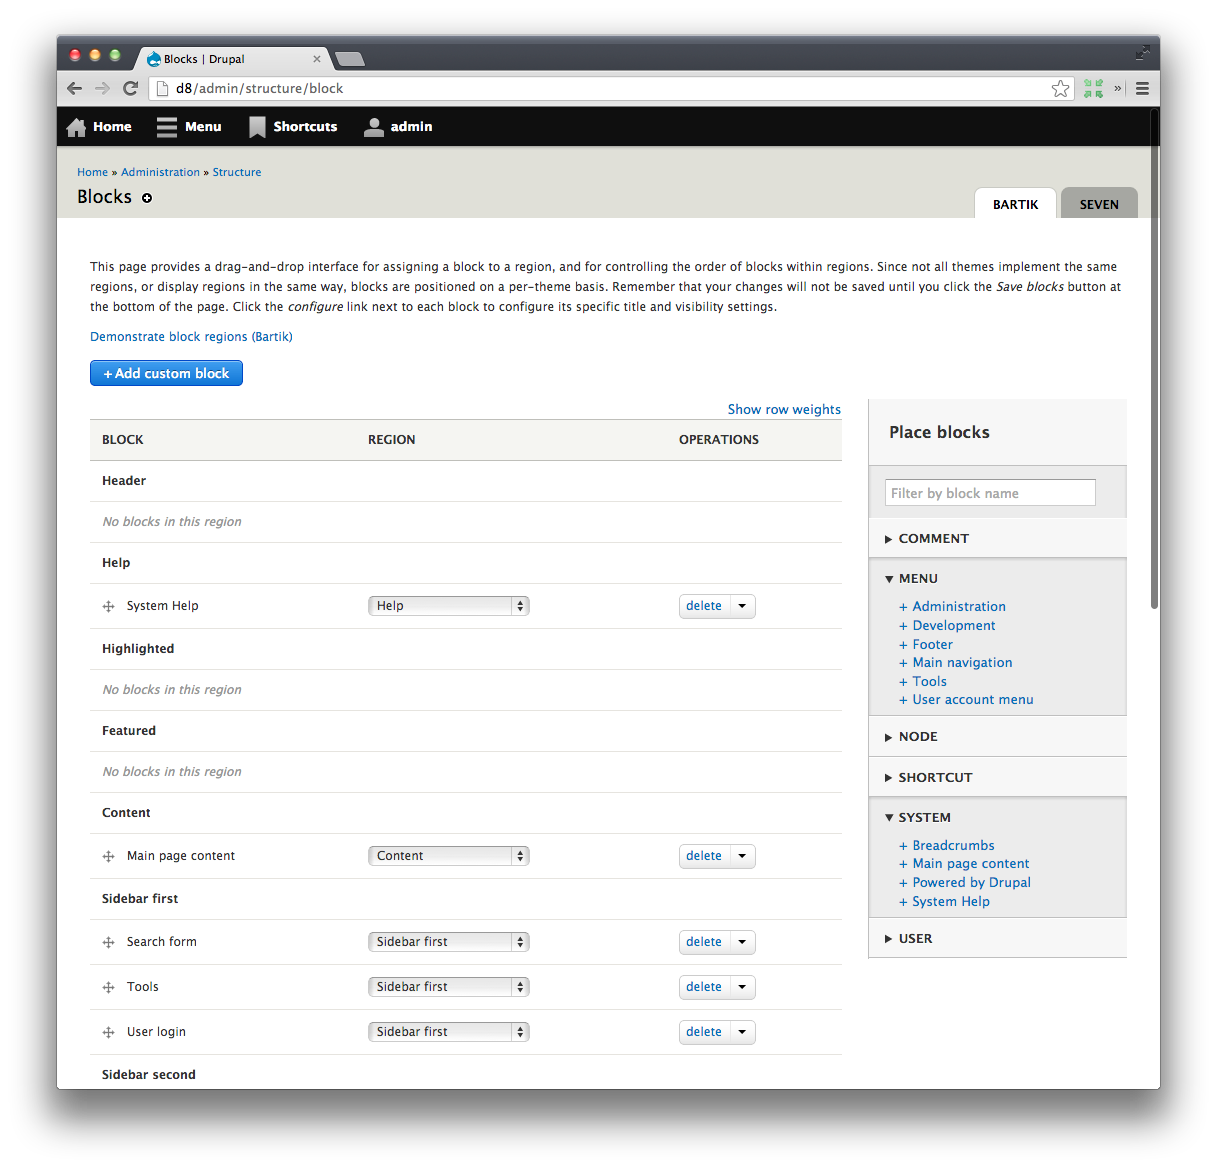The width and height of the screenshot is (1217, 1168).
Task: Expand operations arrow for User login row
Action: [742, 1032]
